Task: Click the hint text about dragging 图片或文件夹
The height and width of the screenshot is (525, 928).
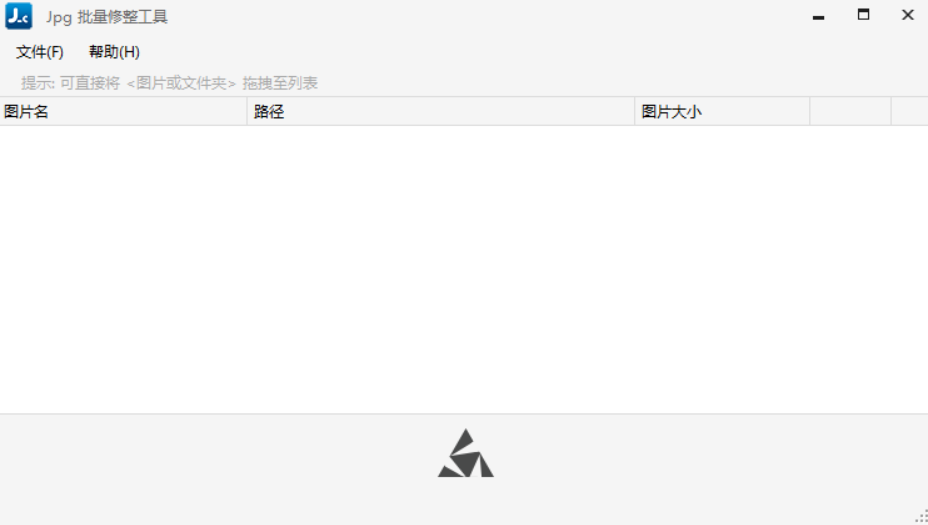Action: (169, 83)
